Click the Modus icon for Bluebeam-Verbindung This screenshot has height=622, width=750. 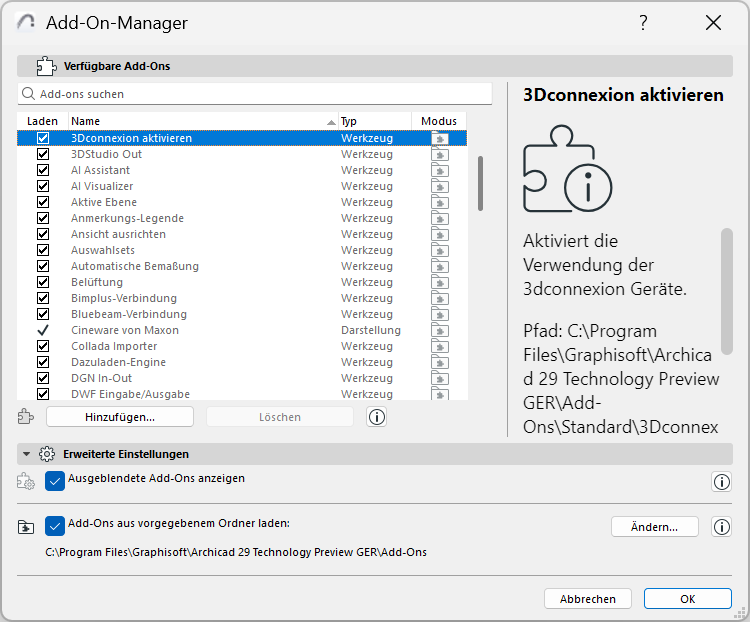pos(440,315)
